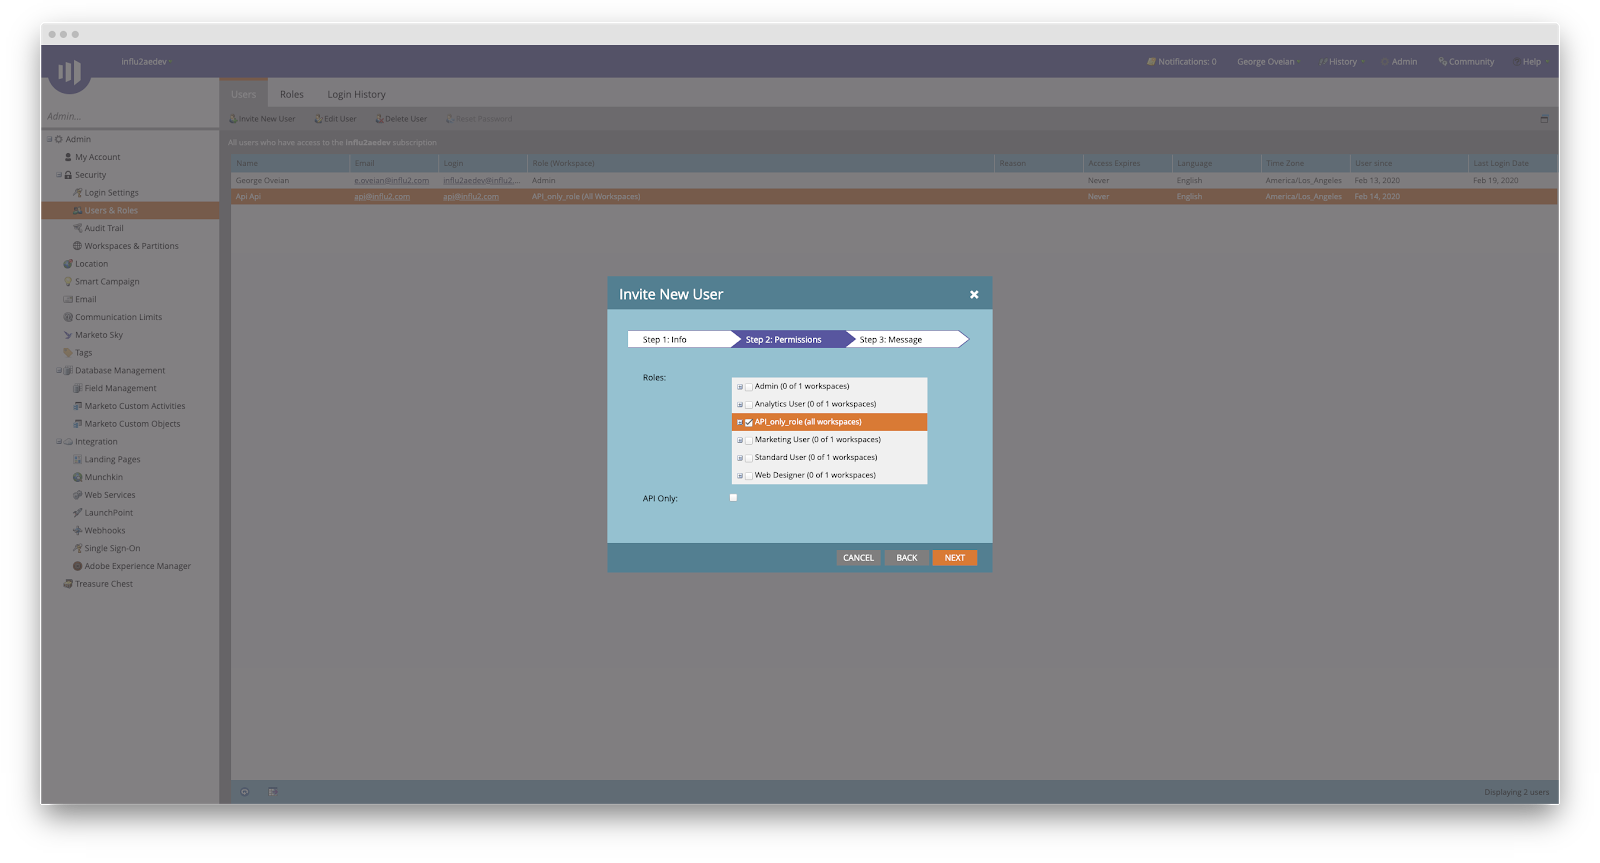Open the Login History tab
Viewport: 1600px width, 863px height.
356,95
